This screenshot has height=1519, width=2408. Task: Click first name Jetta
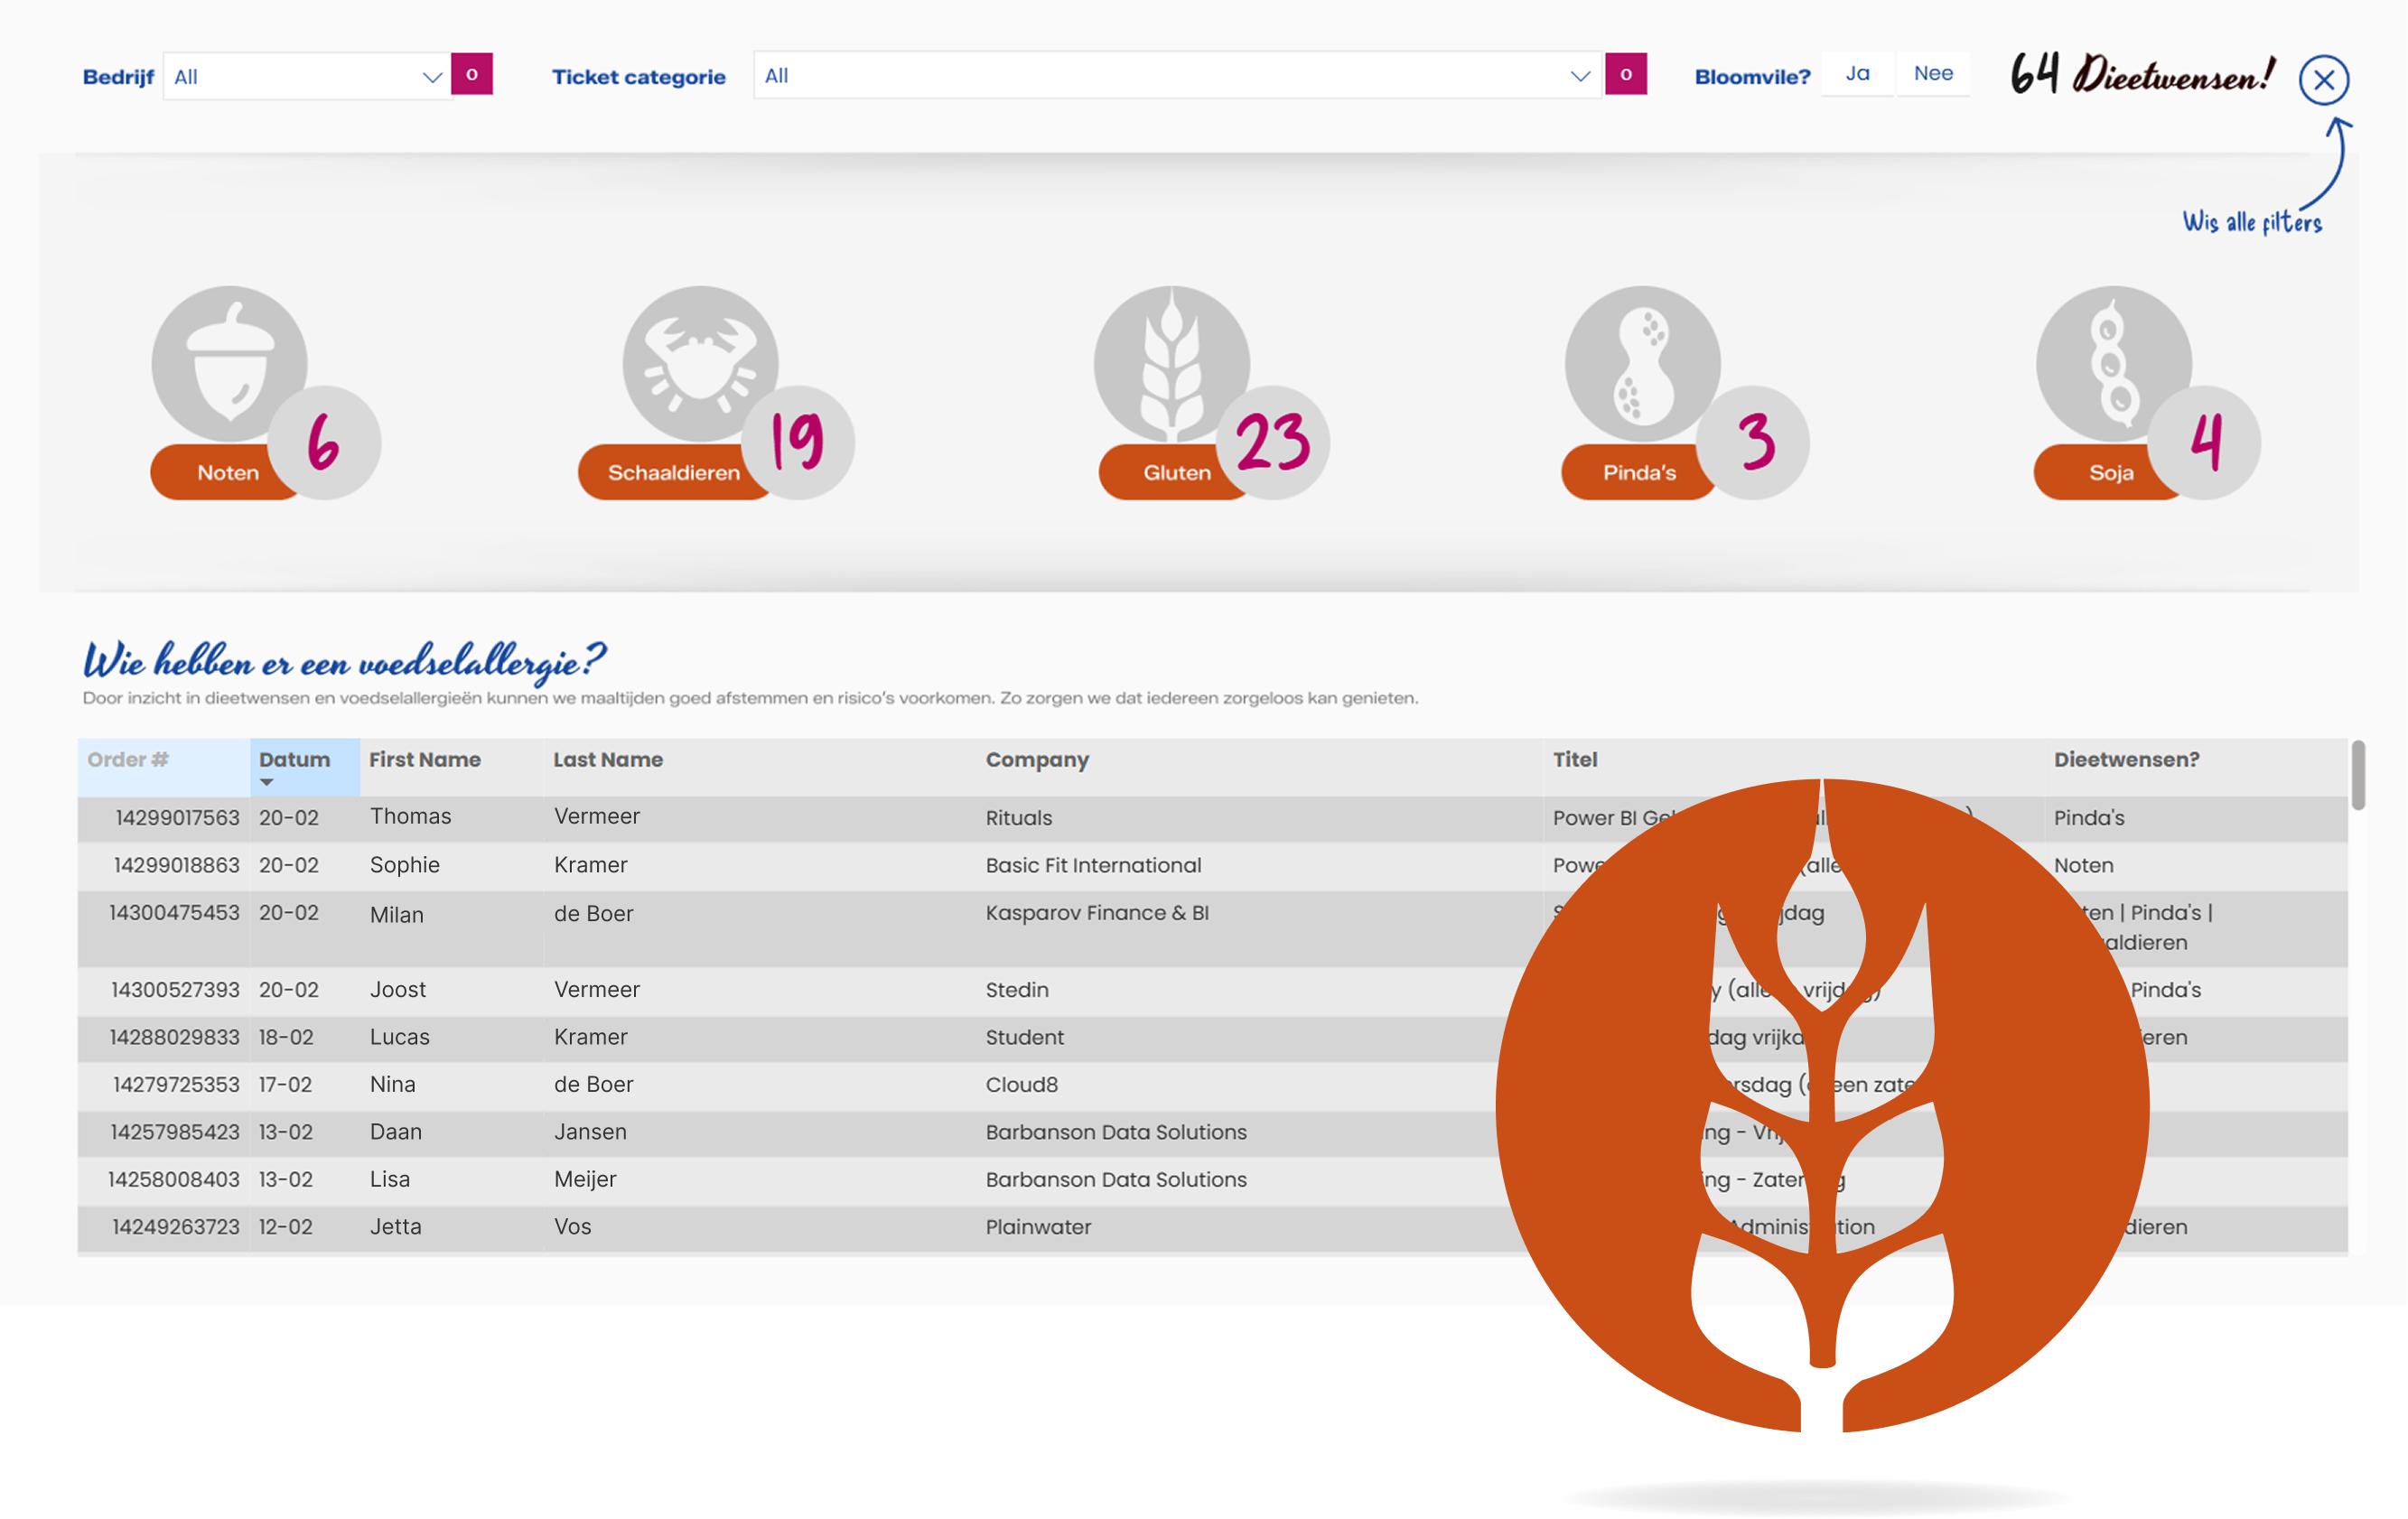pos(396,1227)
